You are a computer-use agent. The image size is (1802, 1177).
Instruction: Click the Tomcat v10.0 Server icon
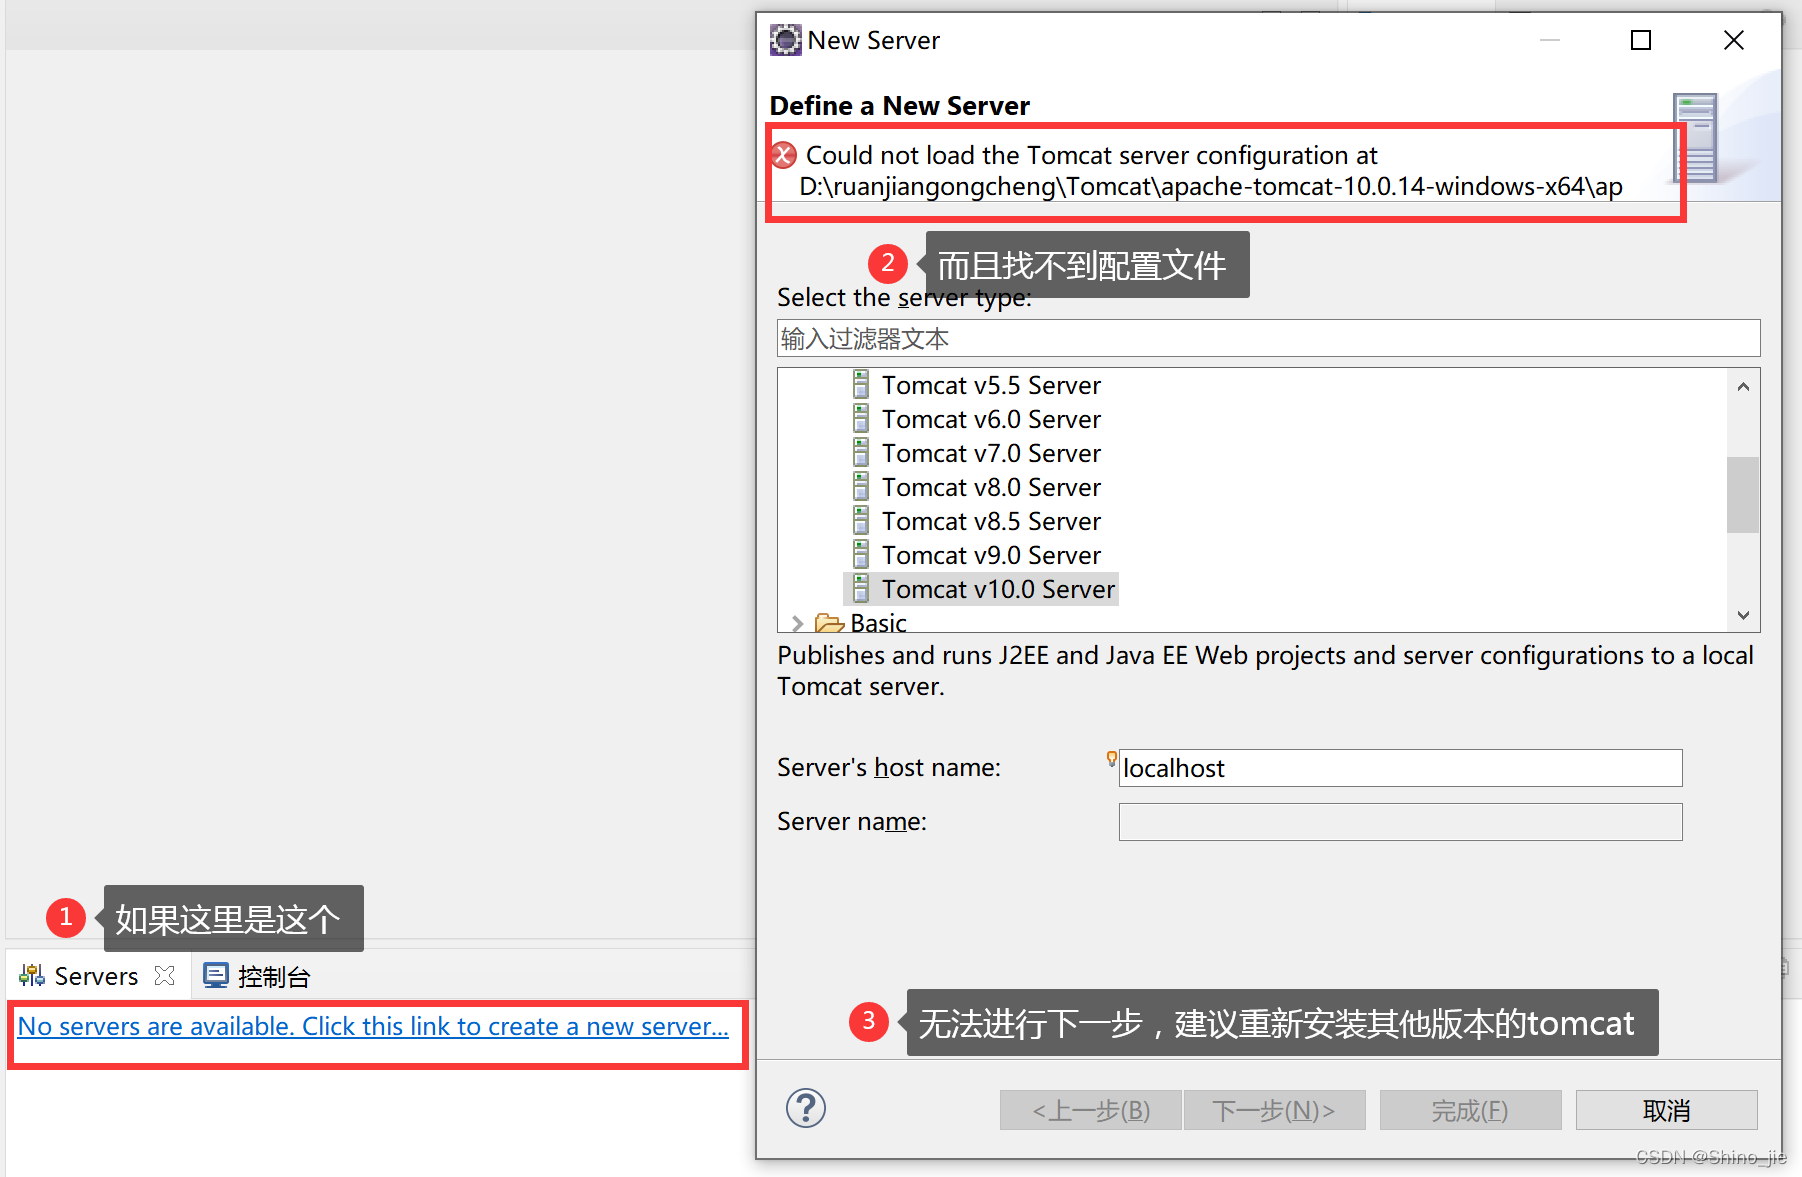coord(861,588)
